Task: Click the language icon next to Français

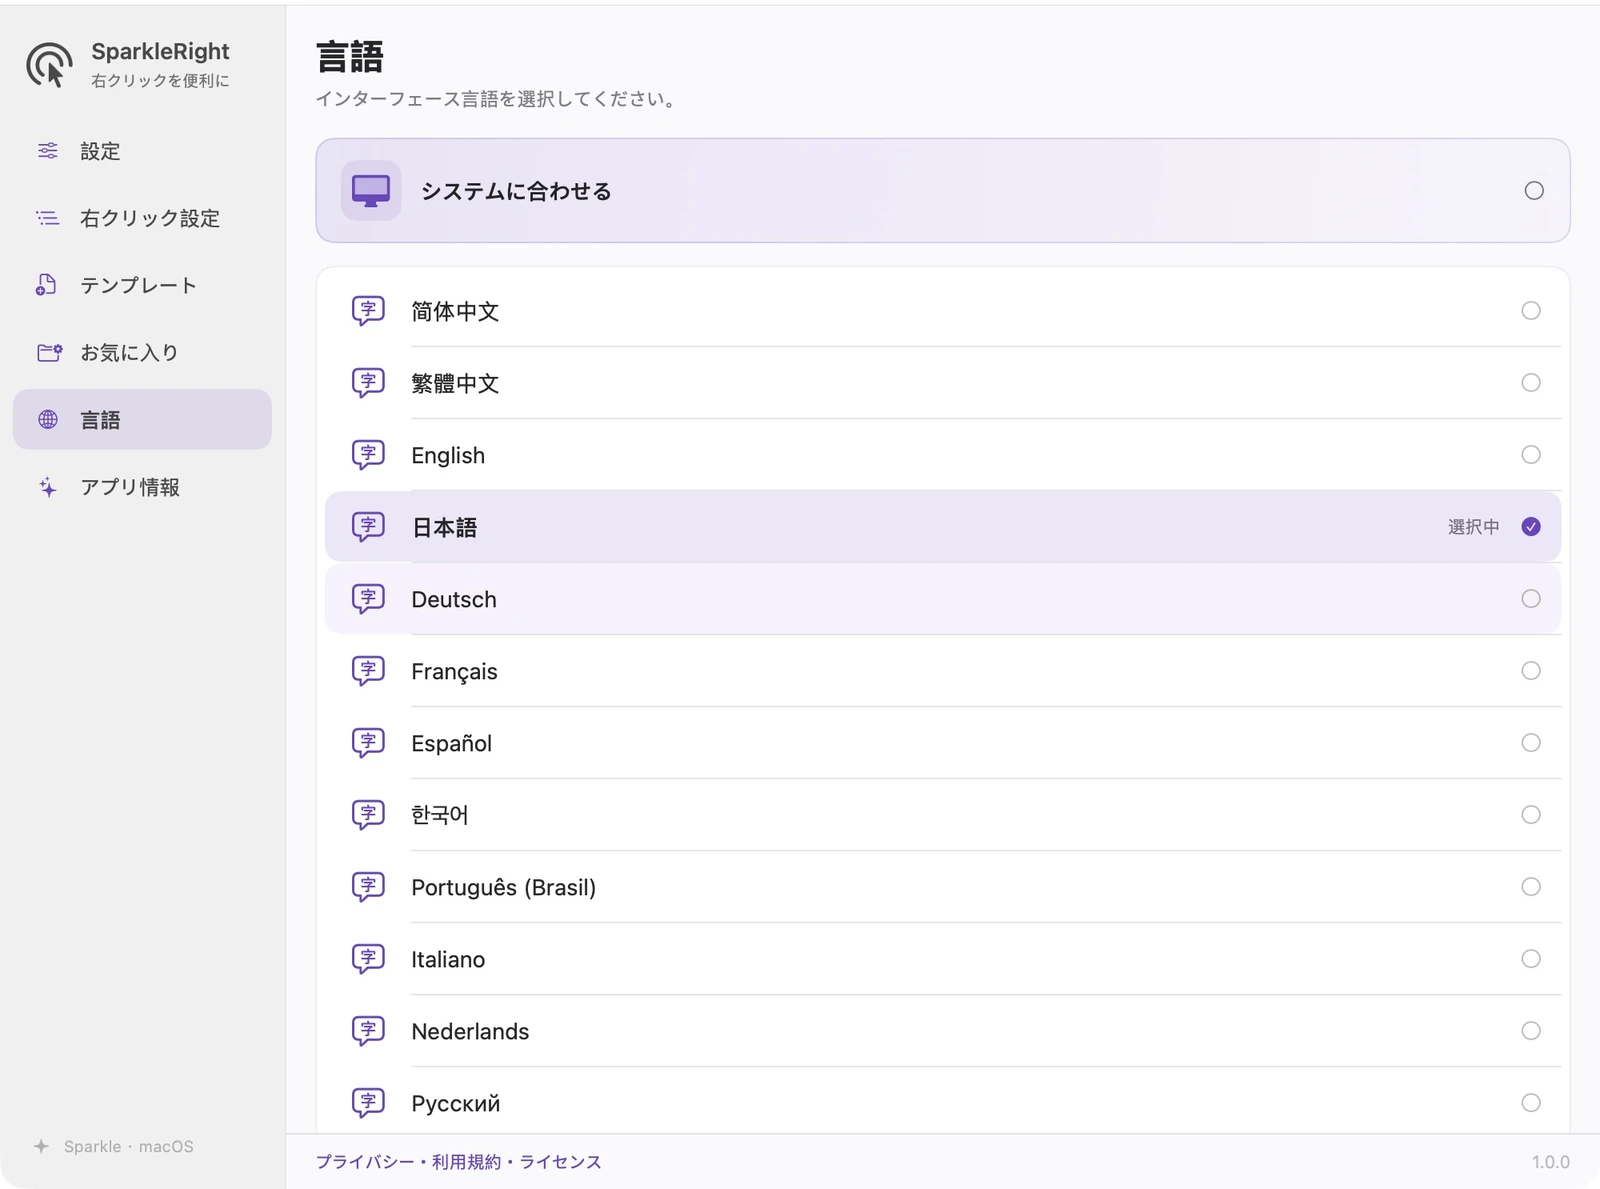Action: pyautogui.click(x=368, y=671)
